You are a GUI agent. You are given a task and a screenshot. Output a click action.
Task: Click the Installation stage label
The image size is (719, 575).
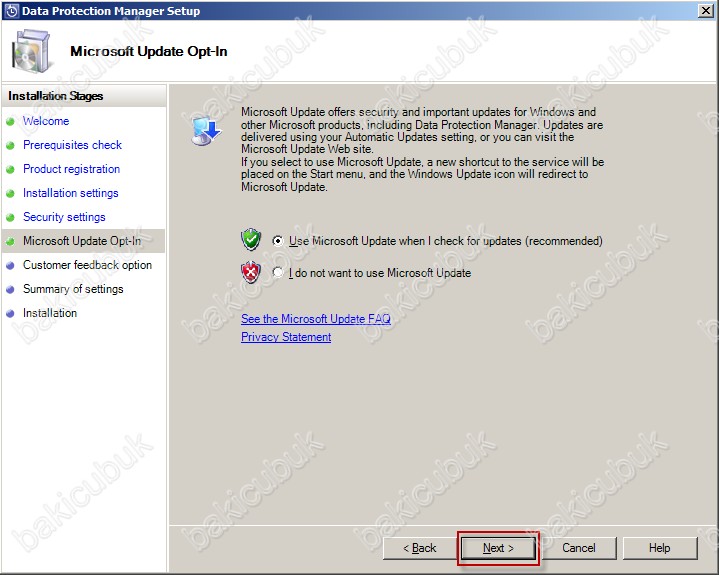(50, 313)
